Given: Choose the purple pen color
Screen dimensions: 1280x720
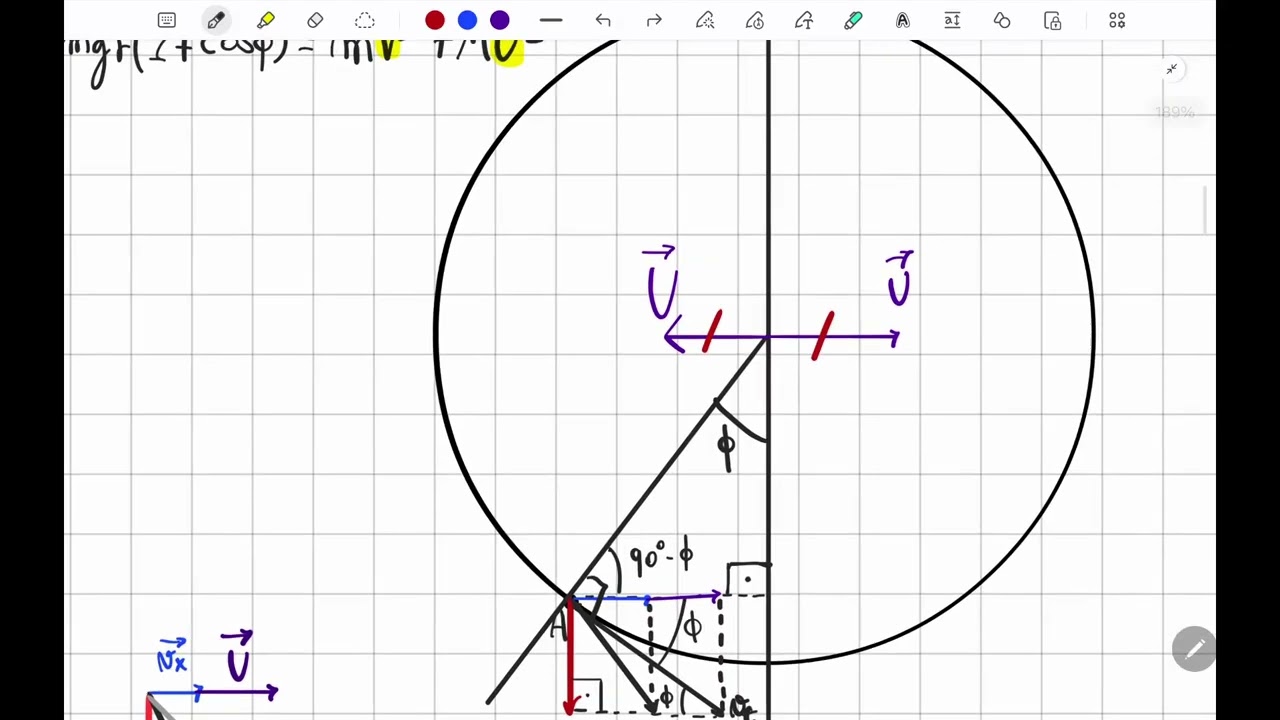Looking at the screenshot, I should (500, 20).
